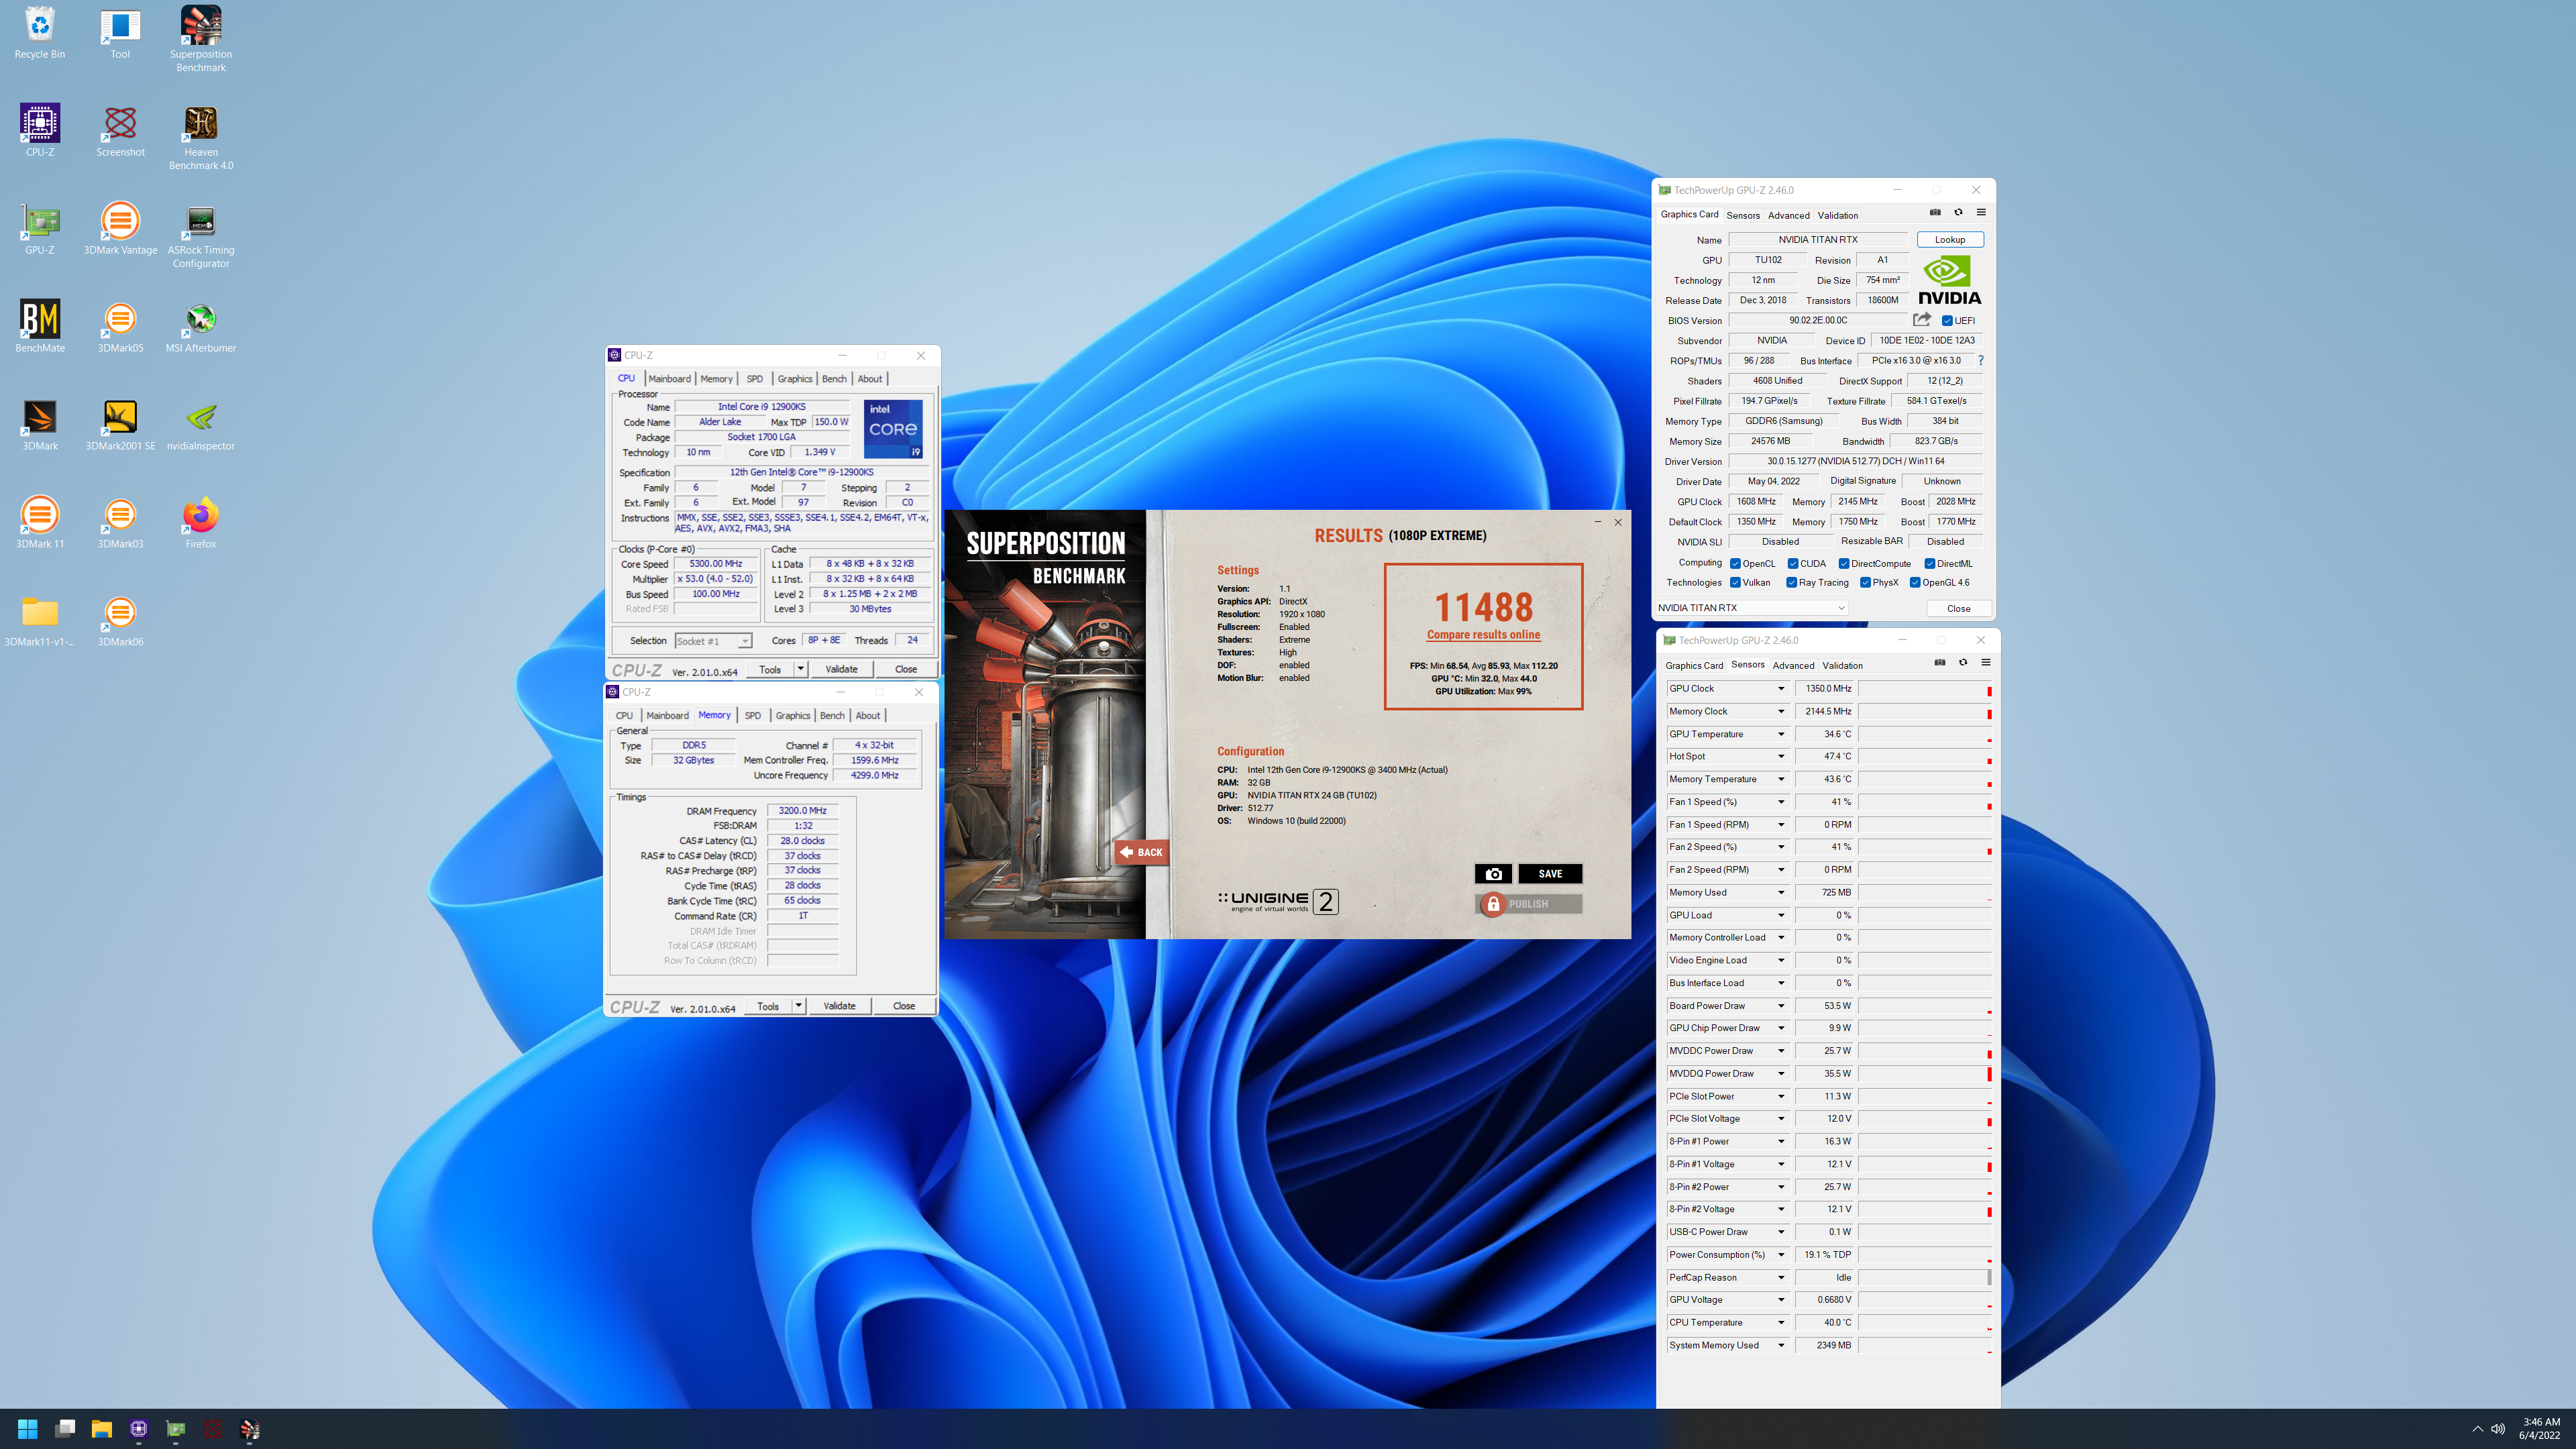Open the Socket #1 selection dropdown in CPU-Z
The height and width of the screenshot is (1449, 2576).
point(713,641)
